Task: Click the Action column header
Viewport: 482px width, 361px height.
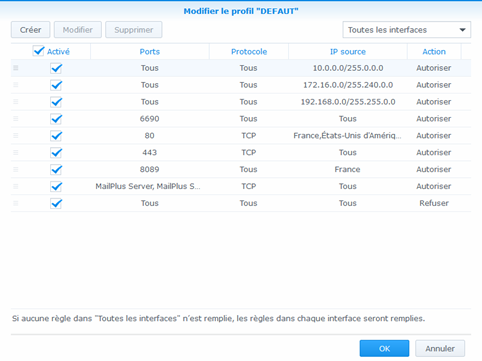Action: pos(434,52)
